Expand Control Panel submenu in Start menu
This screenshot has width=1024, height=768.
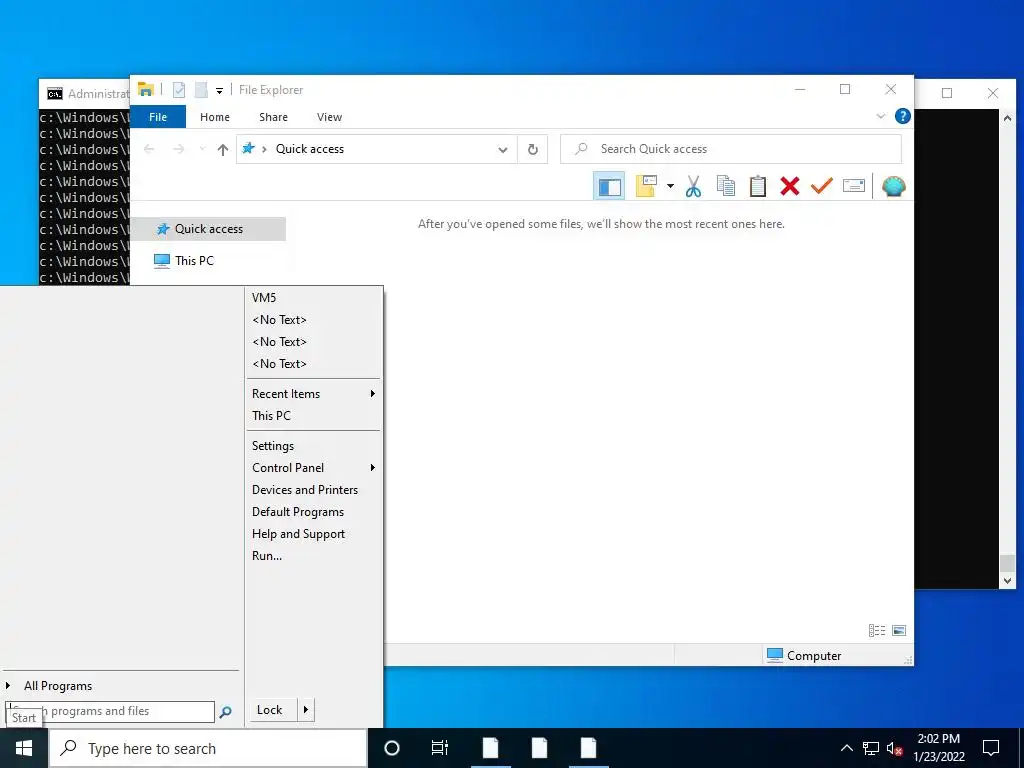tap(313, 468)
